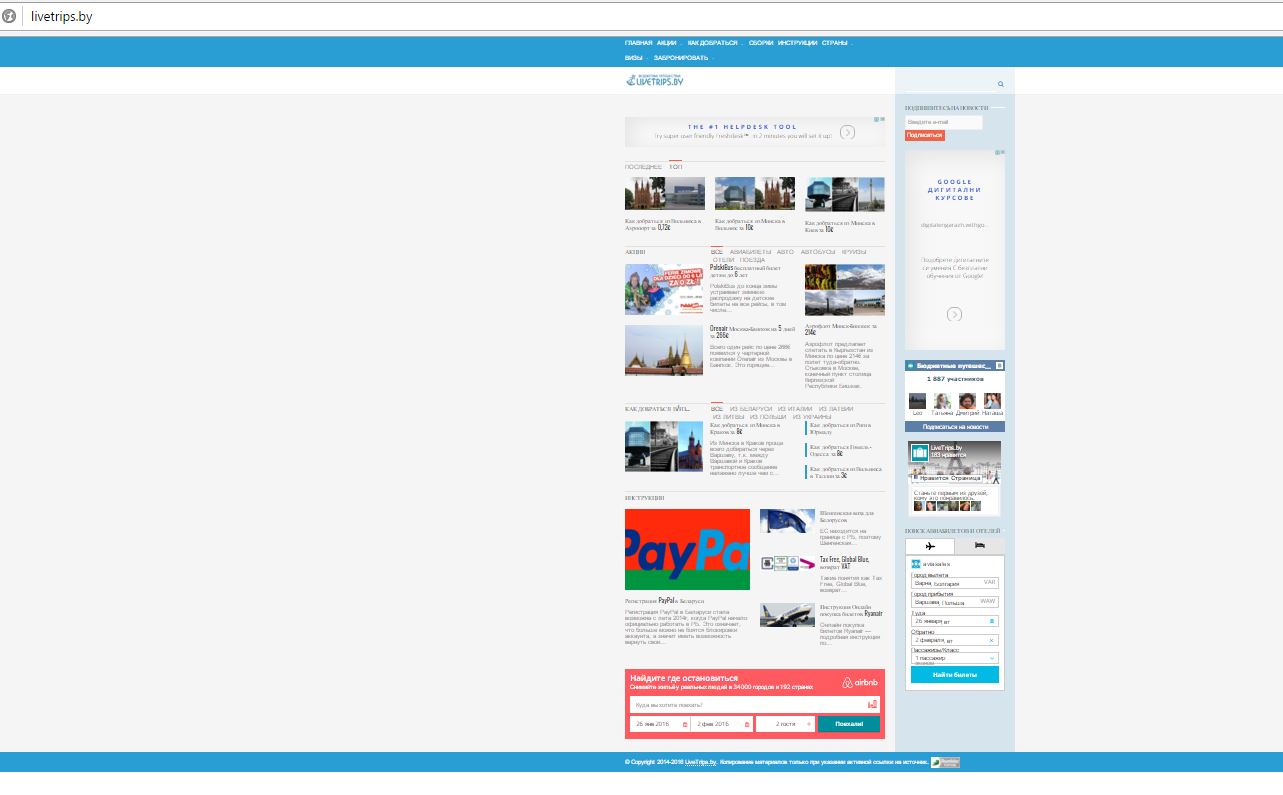1283x795 pixels.
Task: Open the Bangkok temple article thumbnail
Action: pyautogui.click(x=665, y=350)
